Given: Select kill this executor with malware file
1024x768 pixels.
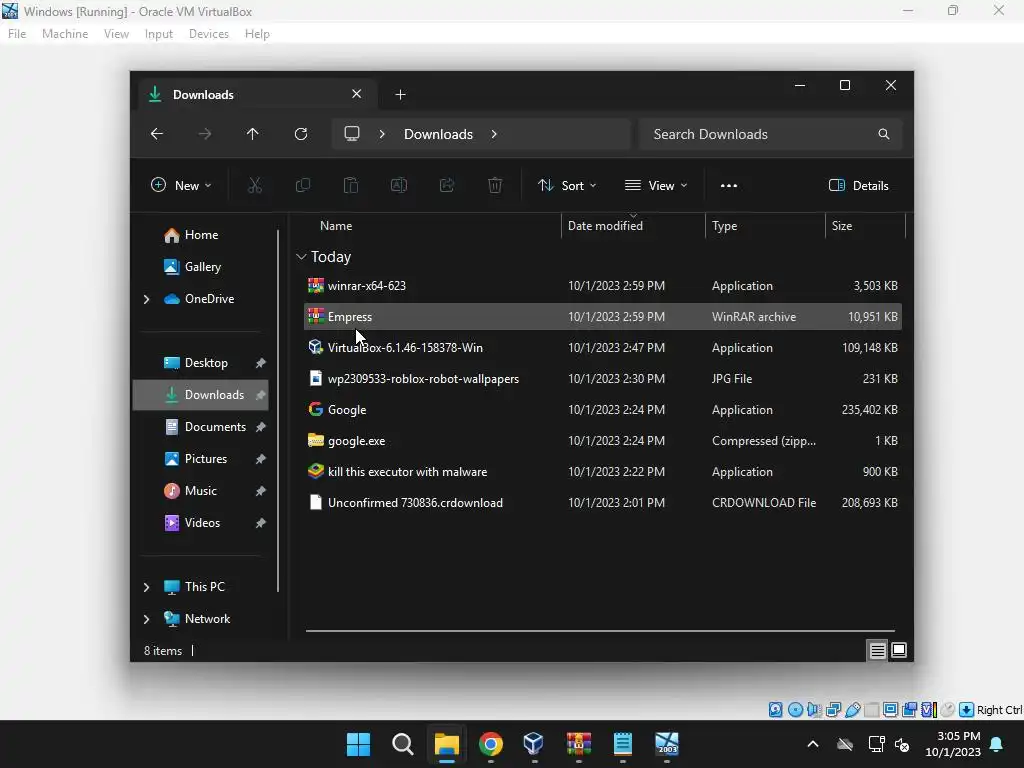Looking at the screenshot, I should 603,472.
